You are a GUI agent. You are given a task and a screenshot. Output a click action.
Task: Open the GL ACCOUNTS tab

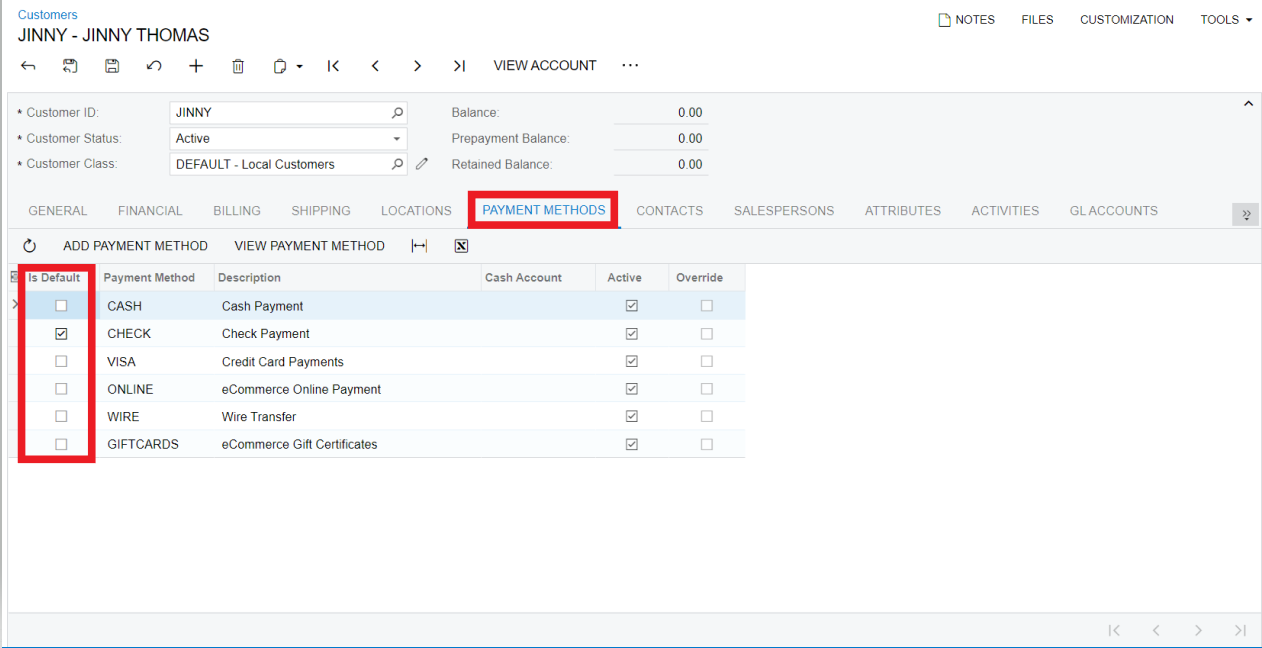[1113, 211]
